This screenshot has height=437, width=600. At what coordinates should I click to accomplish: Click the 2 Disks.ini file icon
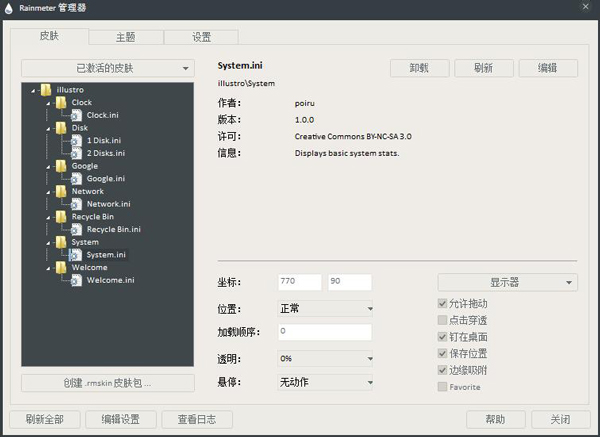[x=76, y=153]
